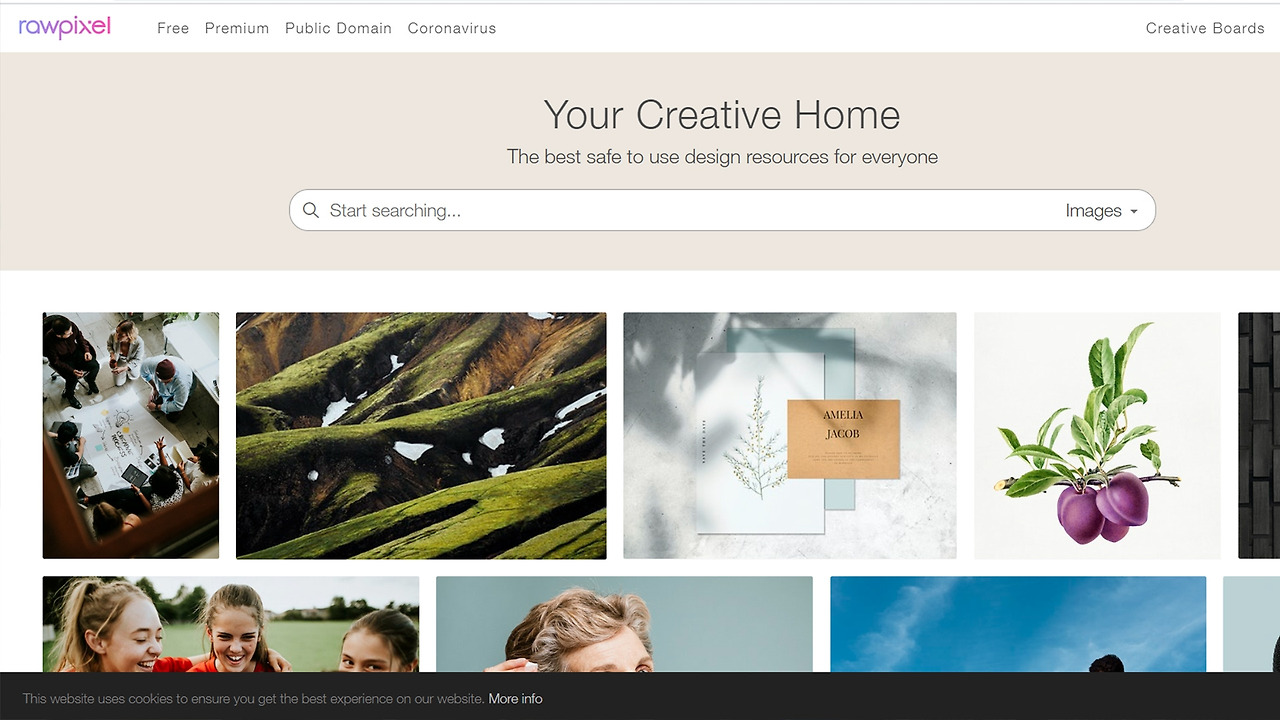Select the Coronavirus nav link
The width and height of the screenshot is (1280, 720).
coord(452,28)
